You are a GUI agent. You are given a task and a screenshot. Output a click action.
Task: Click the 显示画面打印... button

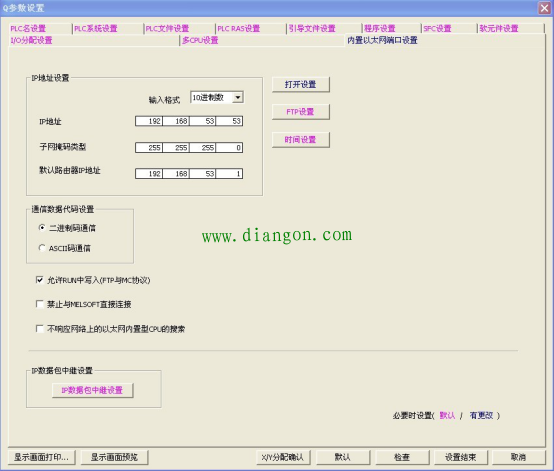(42, 457)
